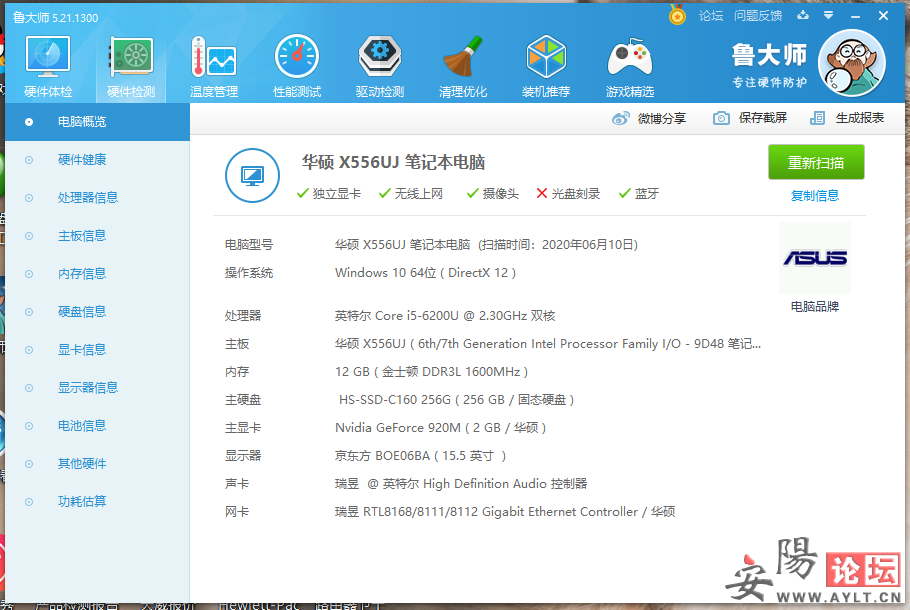Viewport: 910px width, 610px height.
Task: Click the ASUS brand logo thumbnail
Action: pyautogui.click(x=815, y=258)
